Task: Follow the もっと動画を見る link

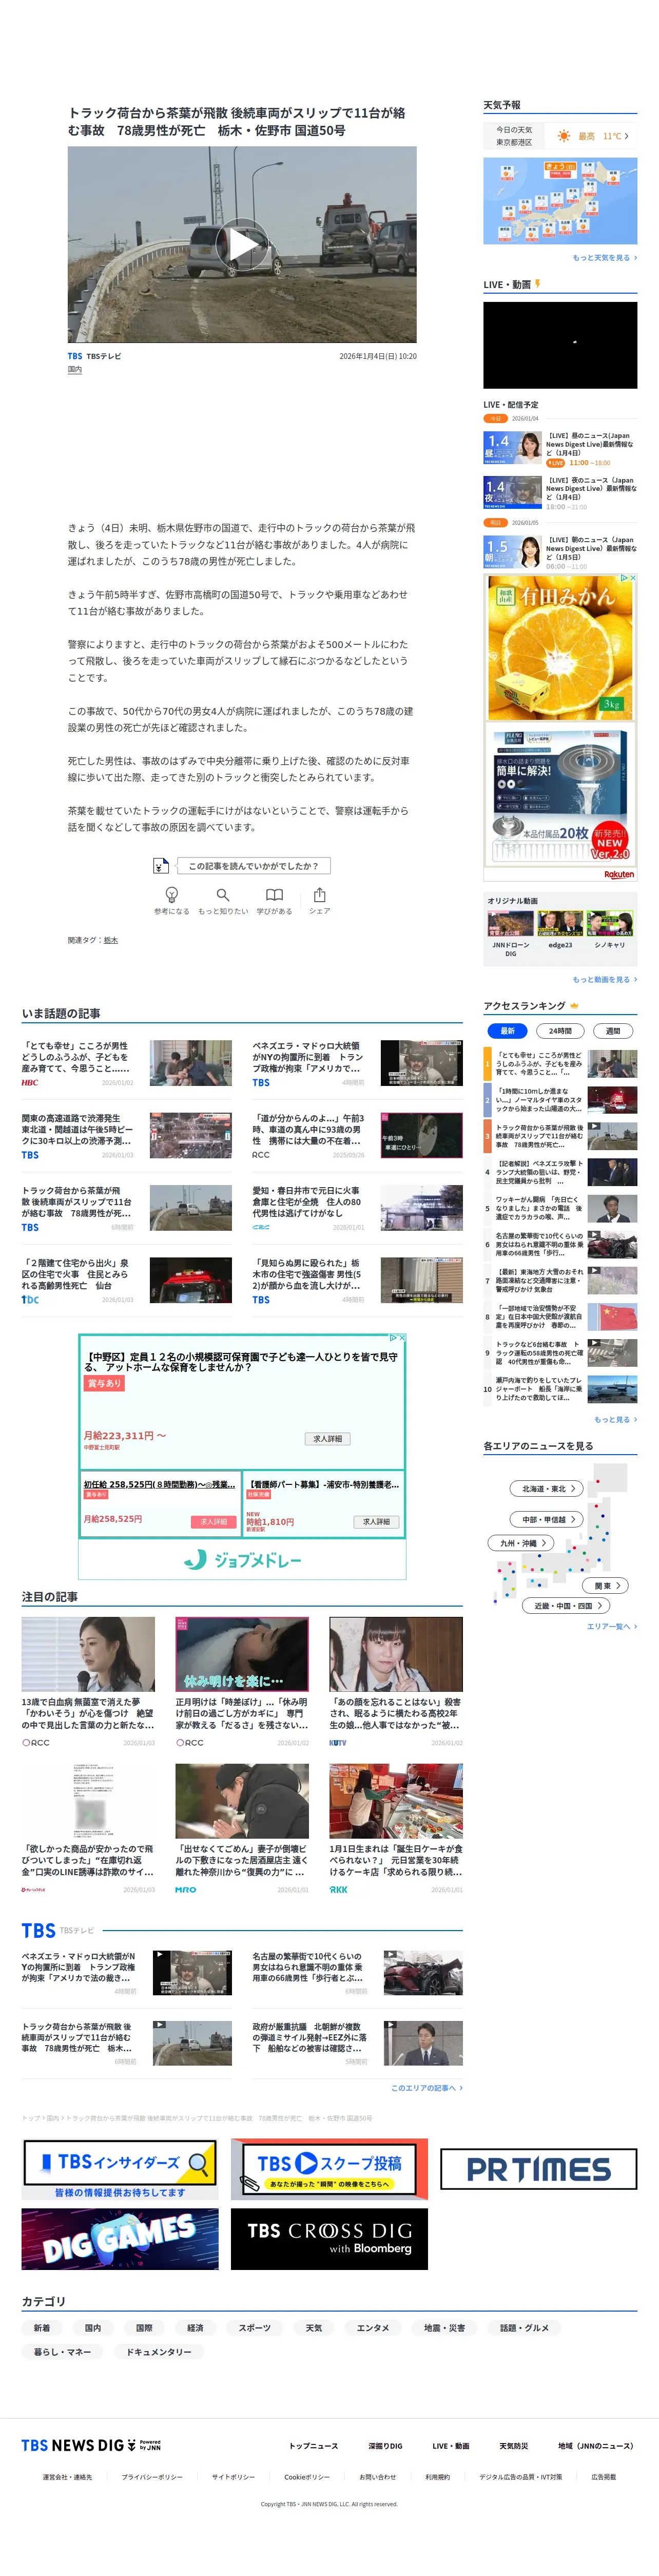Action: pos(604,980)
